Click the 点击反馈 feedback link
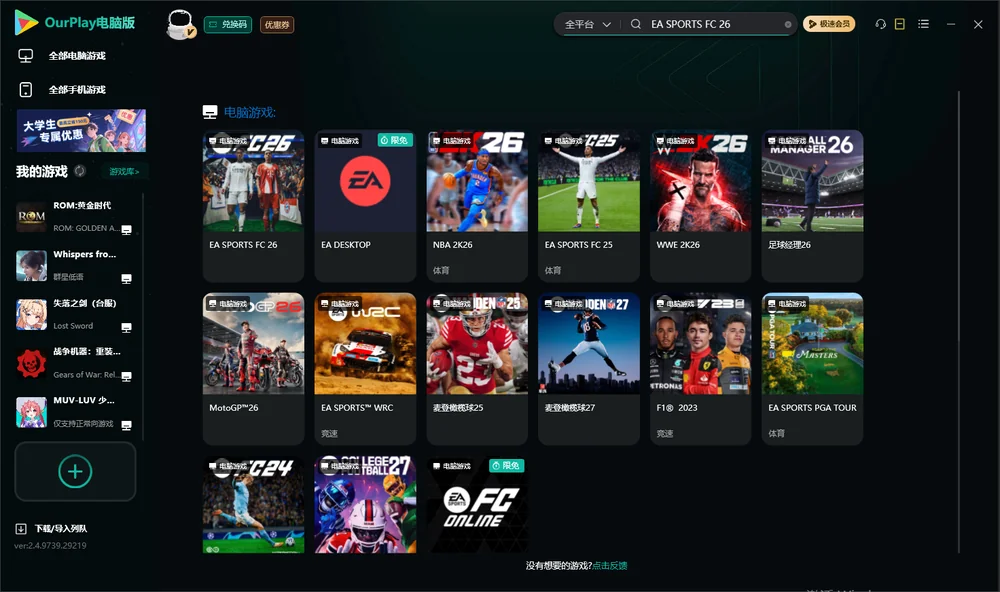This screenshot has height=592, width=1000. [610, 565]
